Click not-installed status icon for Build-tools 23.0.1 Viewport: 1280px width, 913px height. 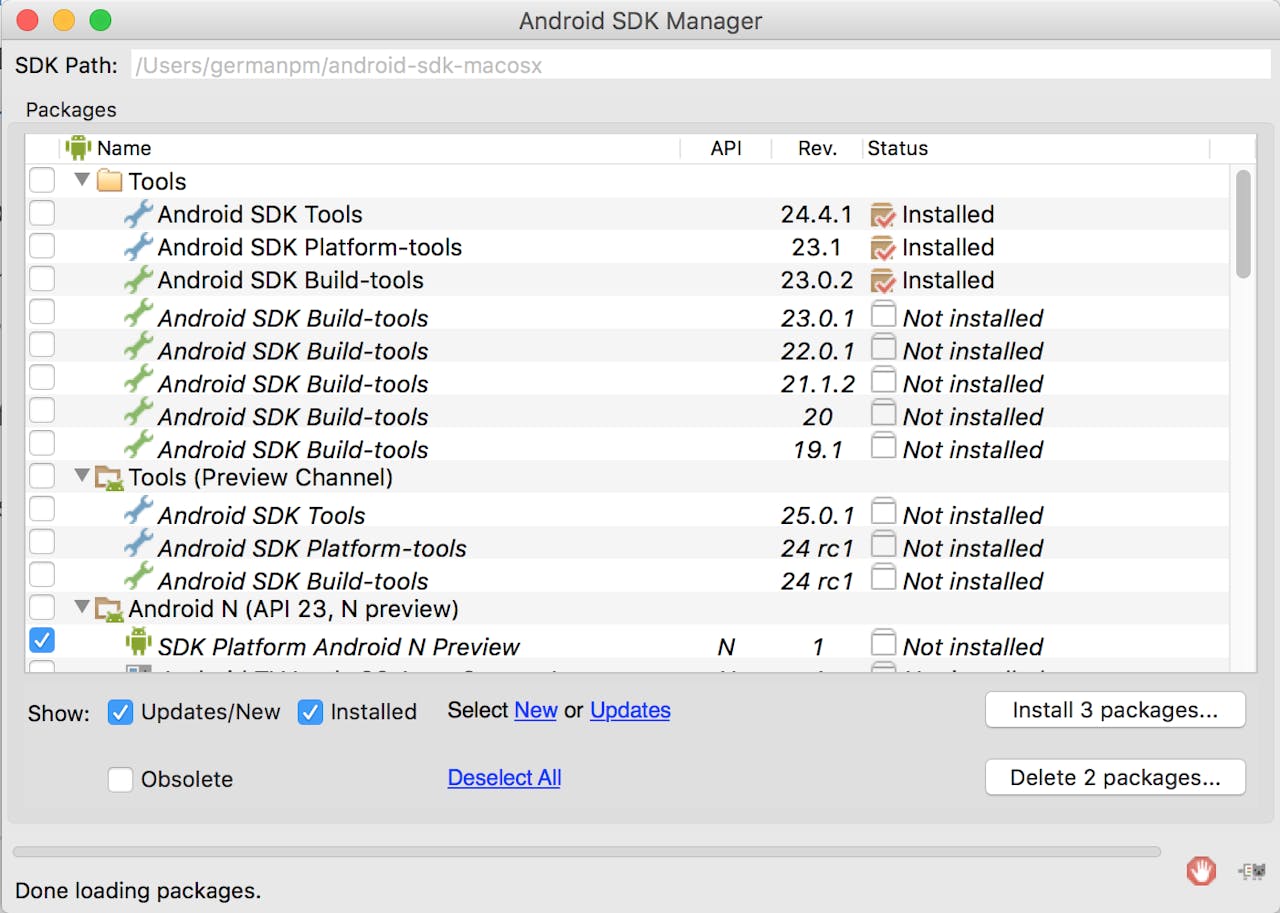pos(883,315)
